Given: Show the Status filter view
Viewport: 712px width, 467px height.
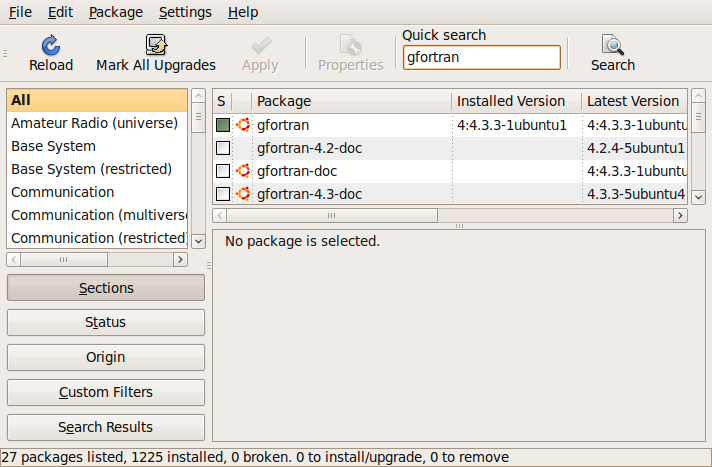Looking at the screenshot, I should tap(106, 322).
